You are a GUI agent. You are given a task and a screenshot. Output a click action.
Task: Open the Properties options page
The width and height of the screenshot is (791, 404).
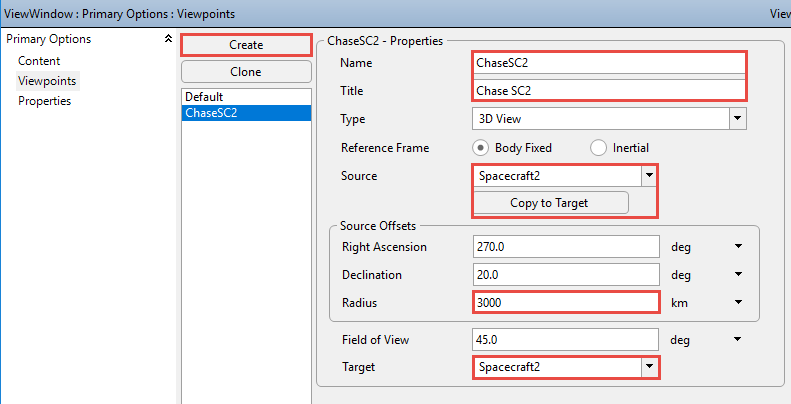44,101
